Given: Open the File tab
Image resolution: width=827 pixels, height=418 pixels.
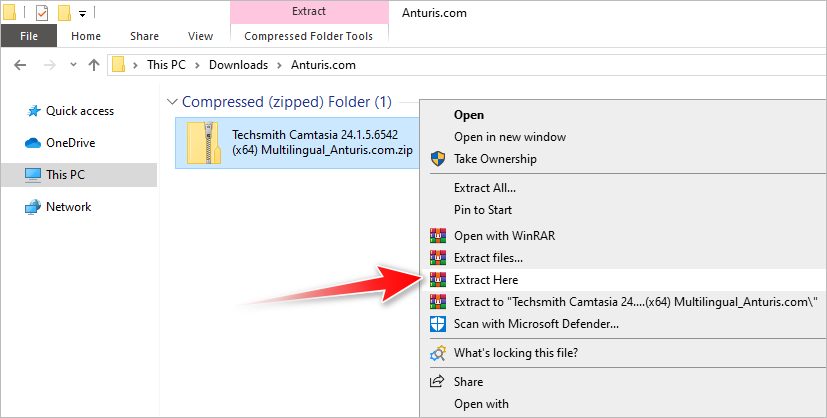Looking at the screenshot, I should (29, 36).
